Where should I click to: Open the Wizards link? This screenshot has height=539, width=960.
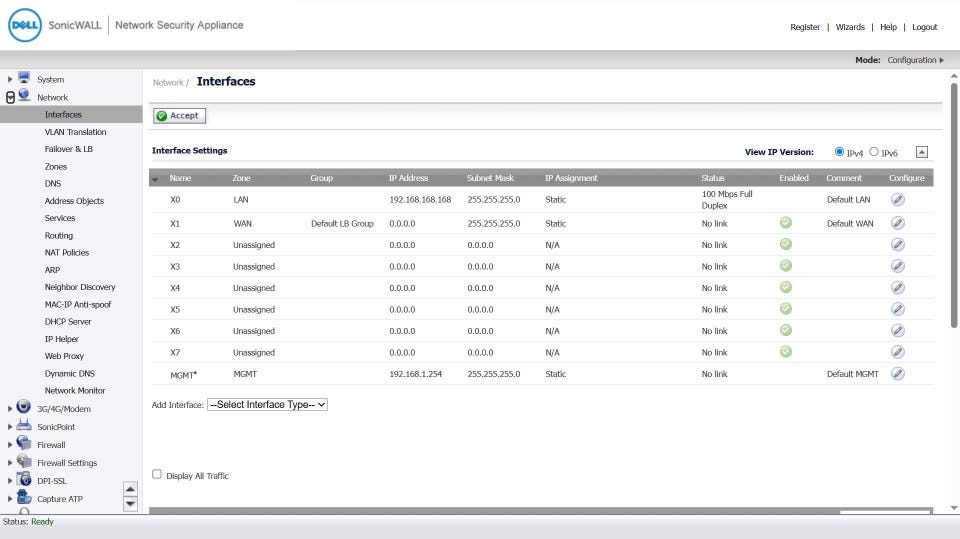point(850,27)
